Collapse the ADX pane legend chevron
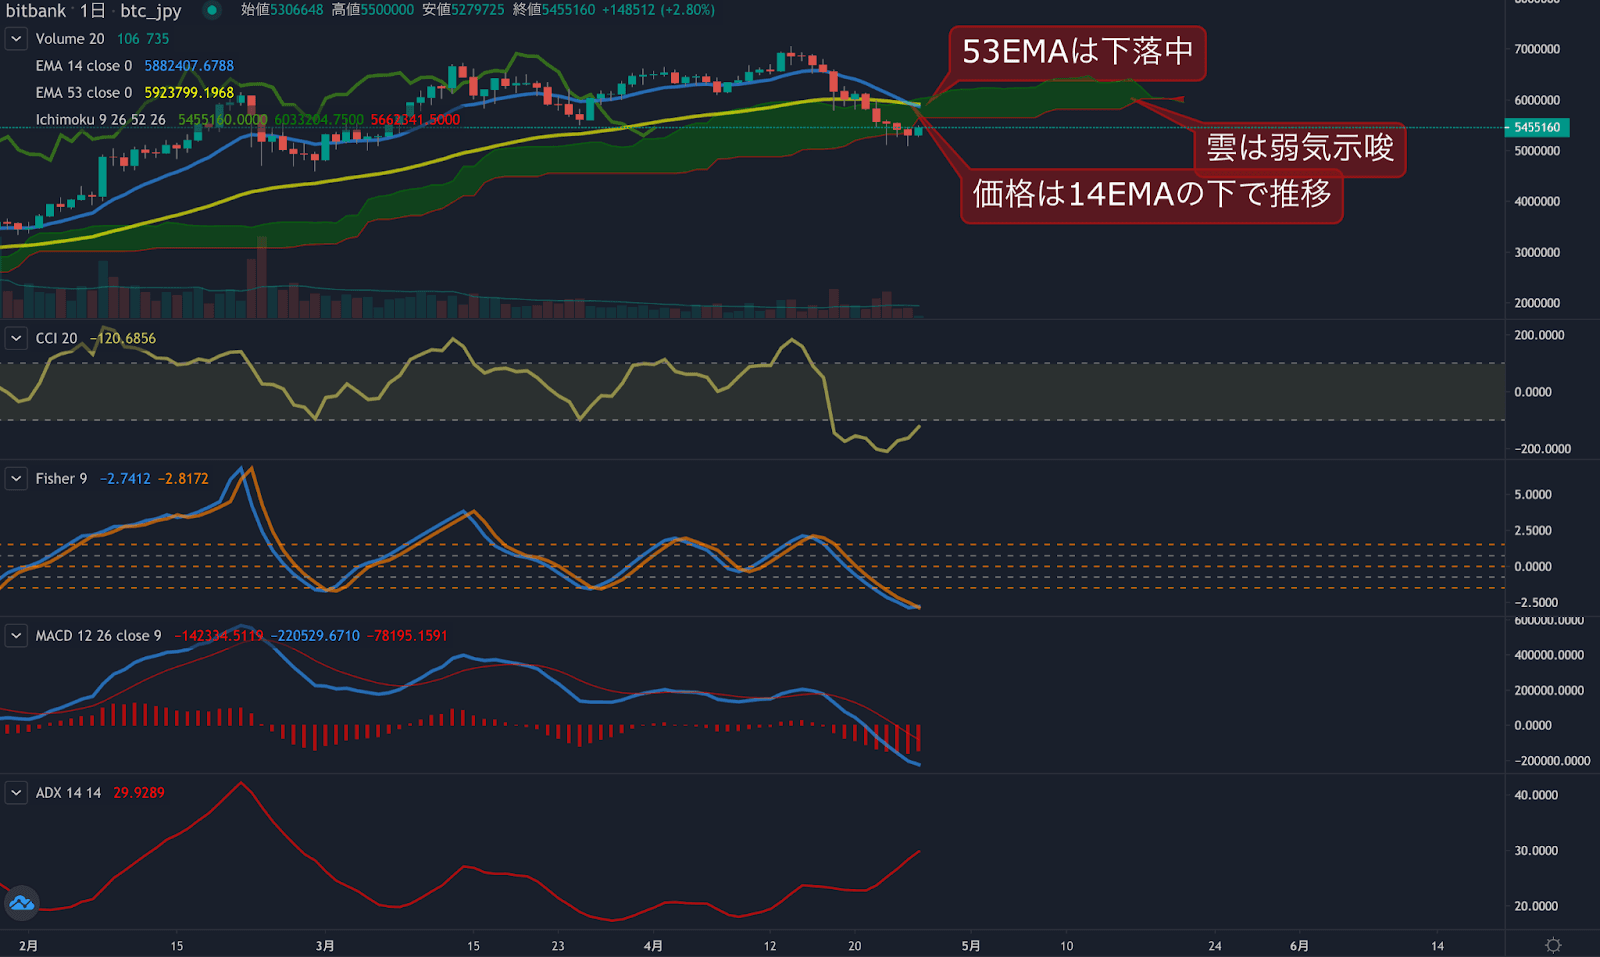The height and width of the screenshot is (957, 1600). (x=15, y=792)
